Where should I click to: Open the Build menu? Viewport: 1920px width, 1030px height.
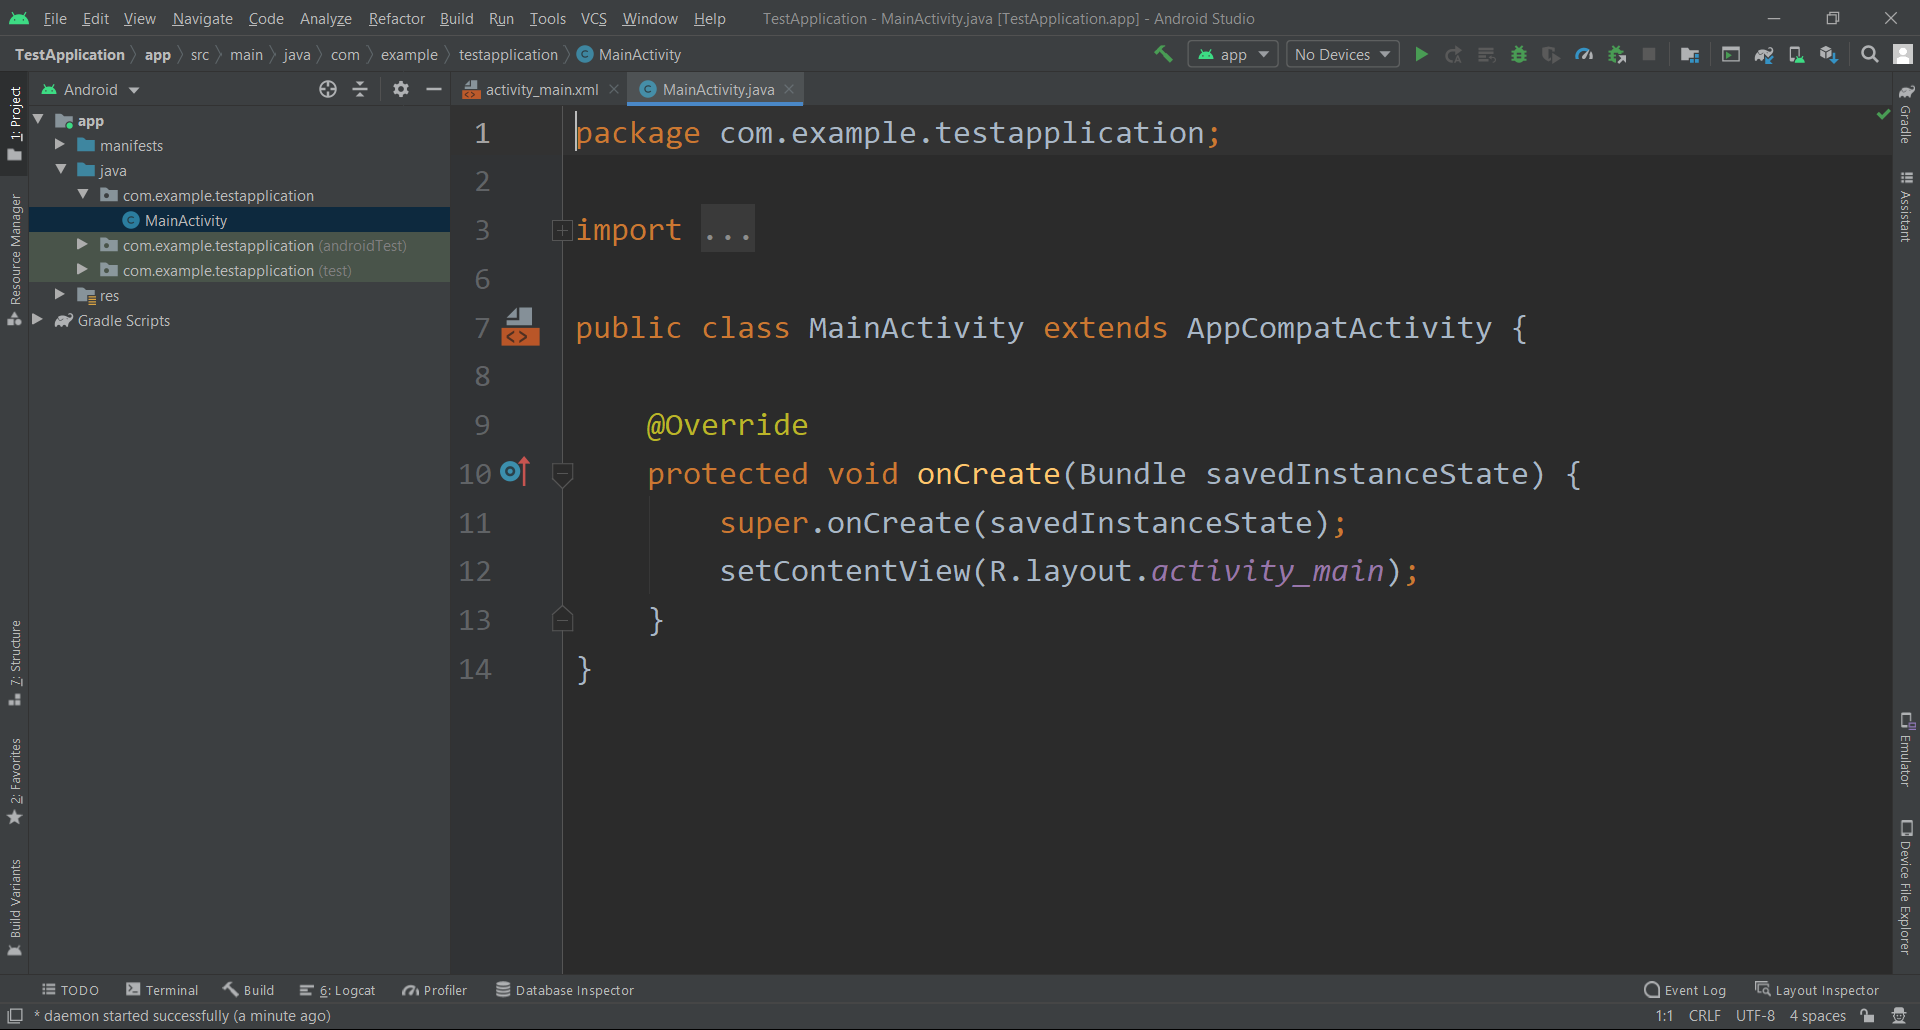click(456, 18)
